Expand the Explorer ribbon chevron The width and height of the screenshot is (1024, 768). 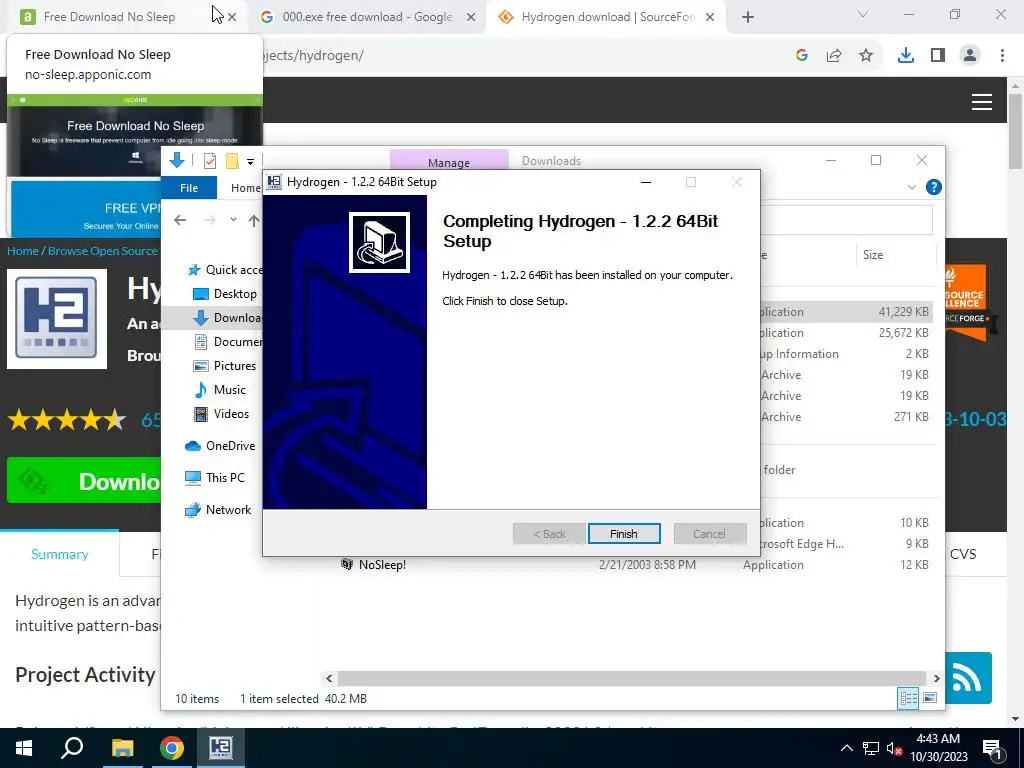click(912, 187)
